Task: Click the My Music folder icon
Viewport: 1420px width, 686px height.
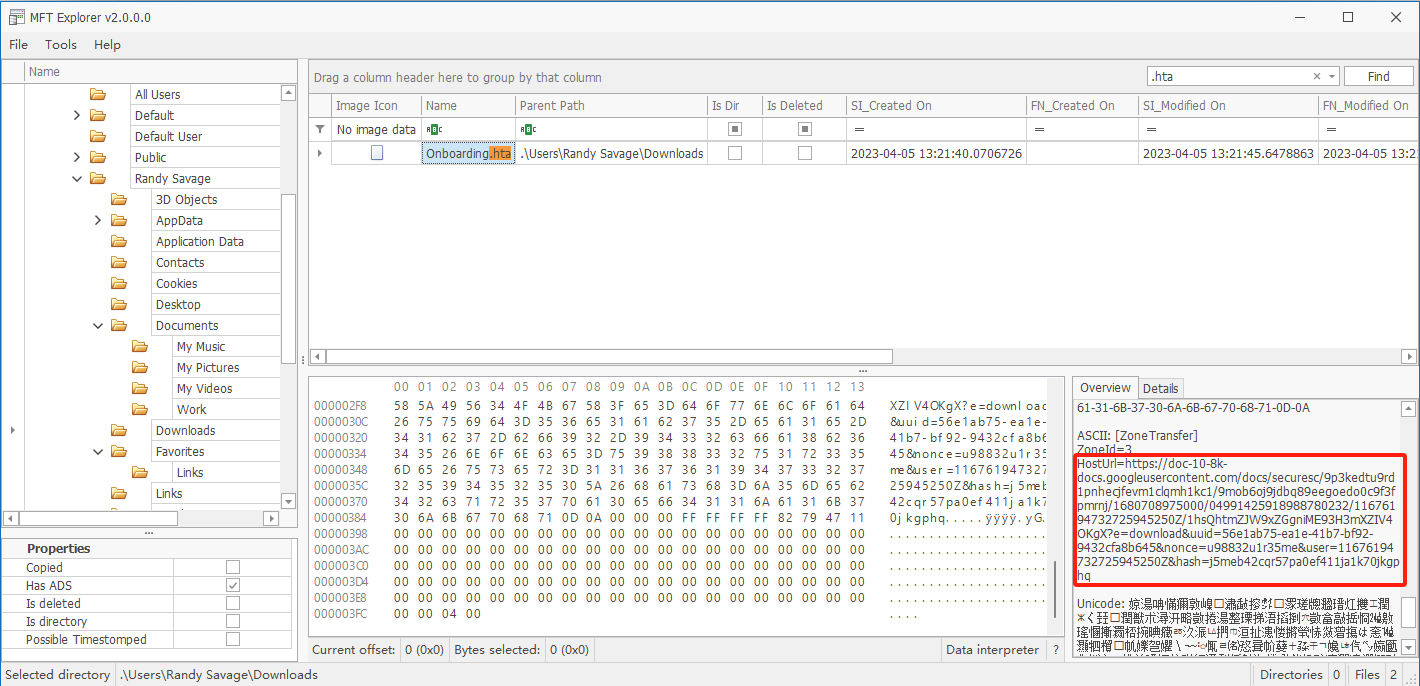Action: coord(139,346)
